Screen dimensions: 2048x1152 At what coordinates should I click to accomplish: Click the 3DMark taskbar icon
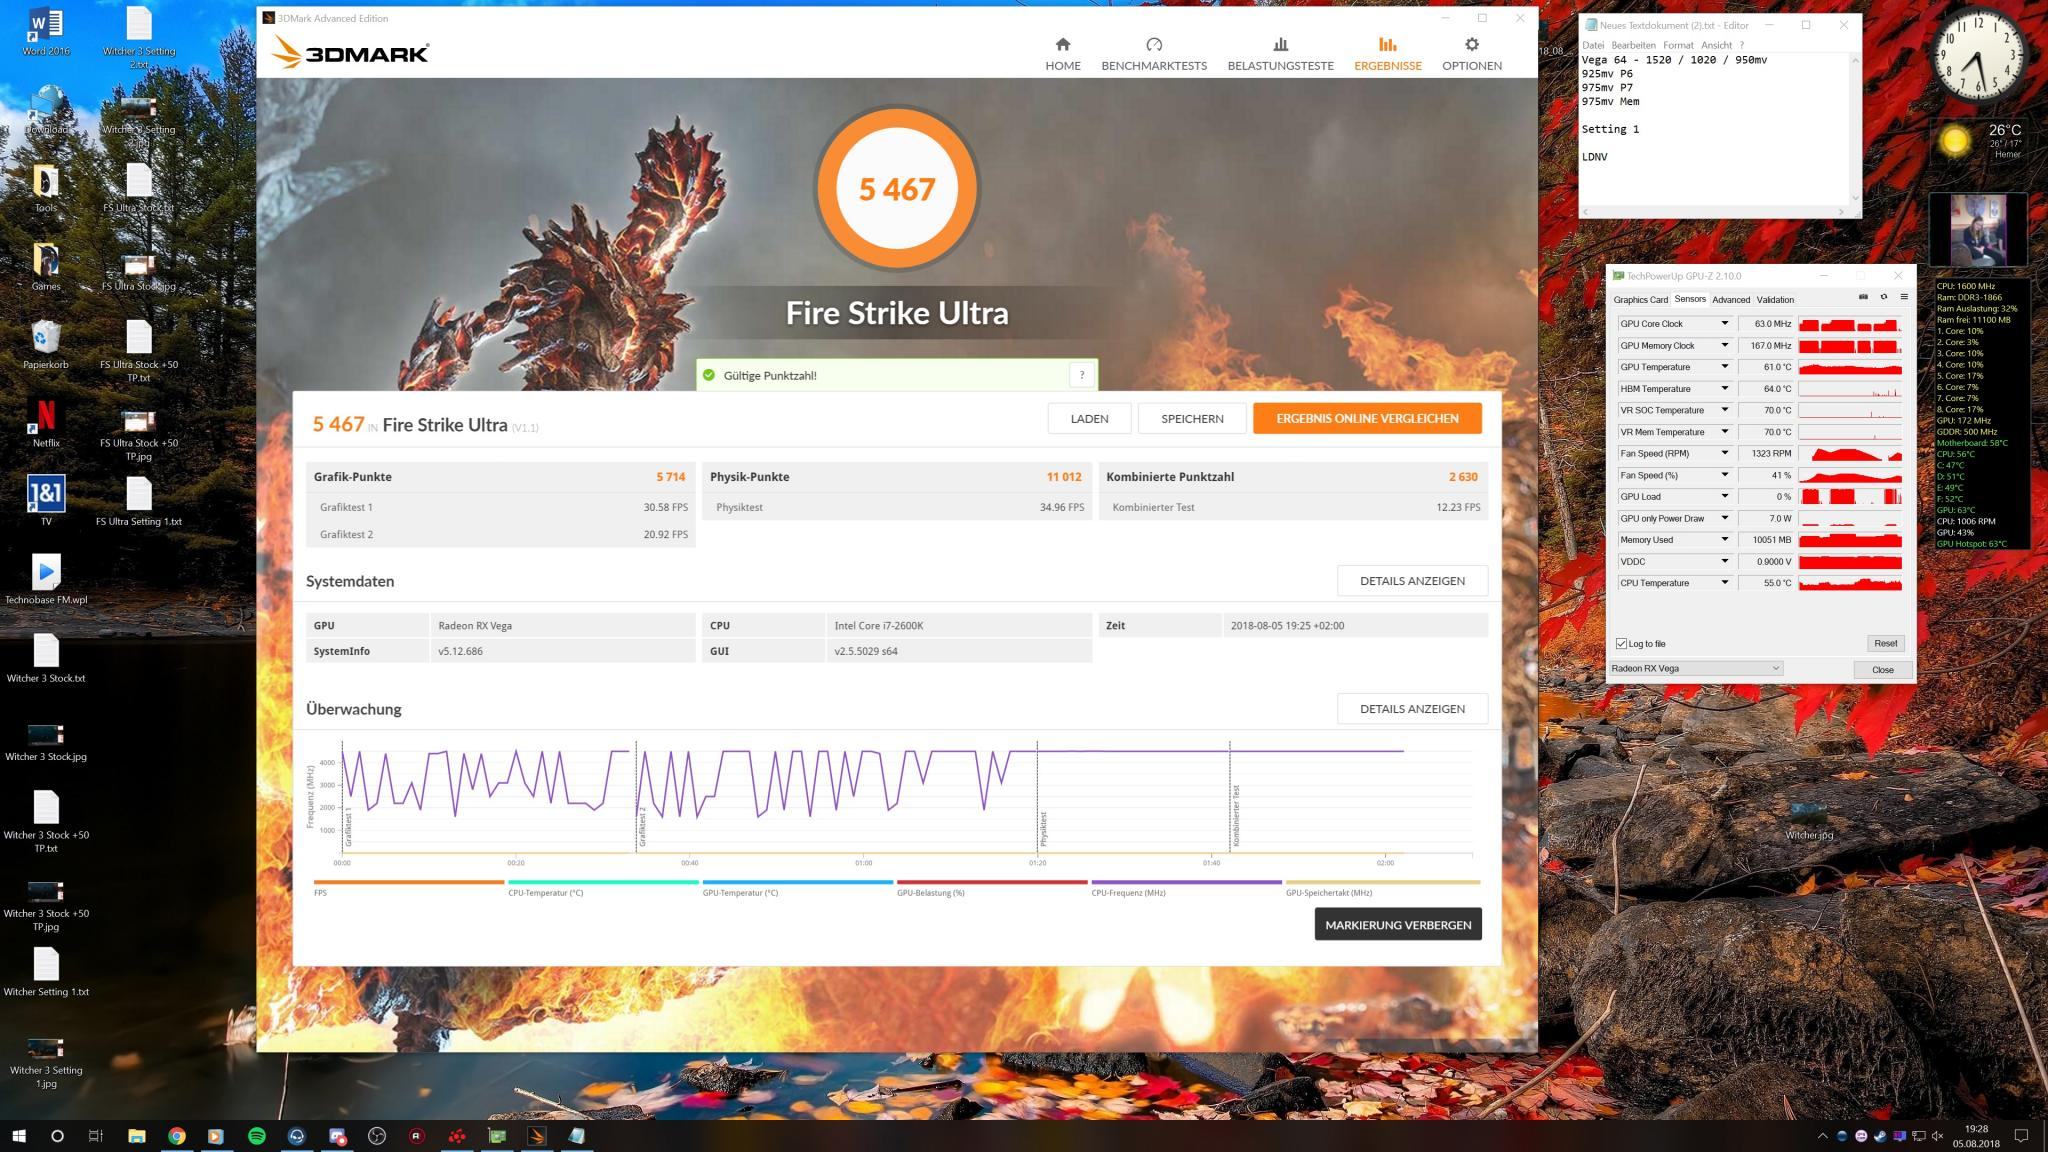click(537, 1136)
